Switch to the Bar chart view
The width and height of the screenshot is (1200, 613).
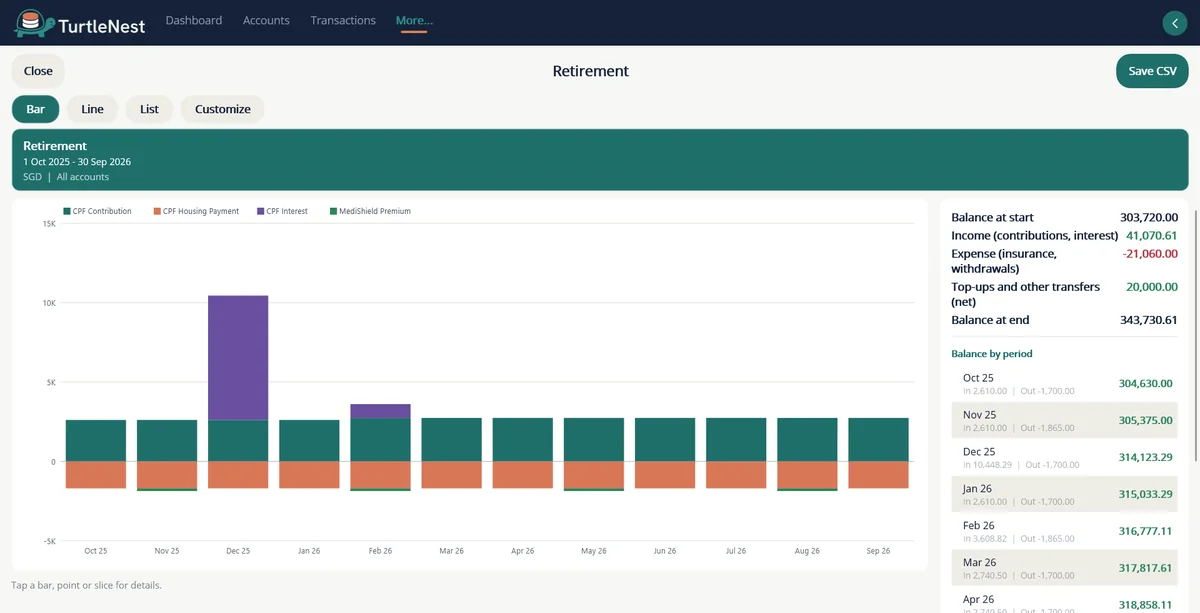35,109
